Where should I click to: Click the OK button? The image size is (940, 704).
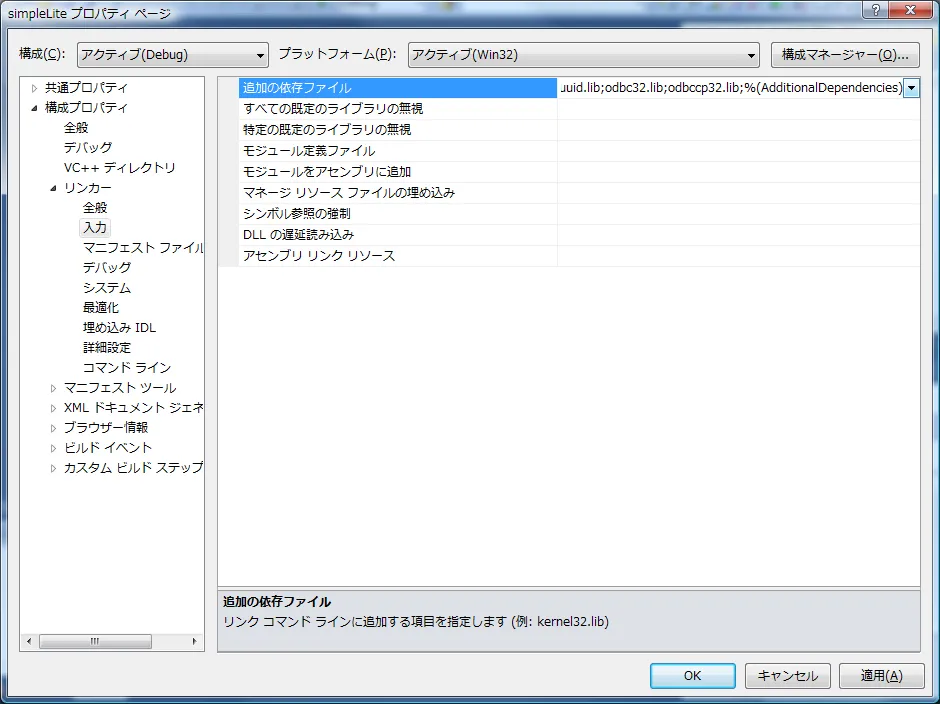coord(692,676)
